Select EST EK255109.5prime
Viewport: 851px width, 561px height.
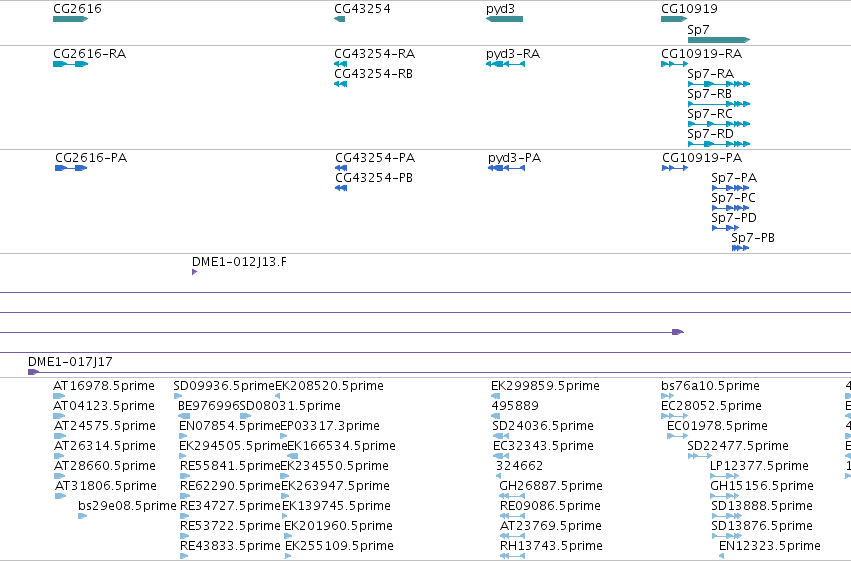[289, 556]
